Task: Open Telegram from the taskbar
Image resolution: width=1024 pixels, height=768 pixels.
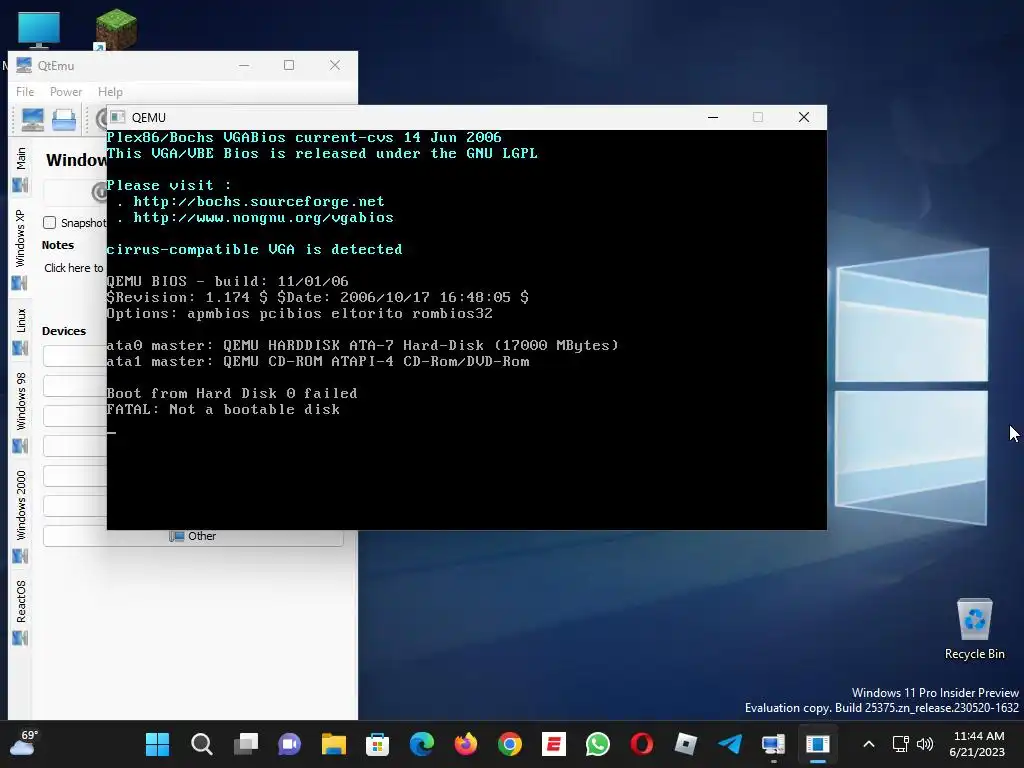Action: coord(730,744)
